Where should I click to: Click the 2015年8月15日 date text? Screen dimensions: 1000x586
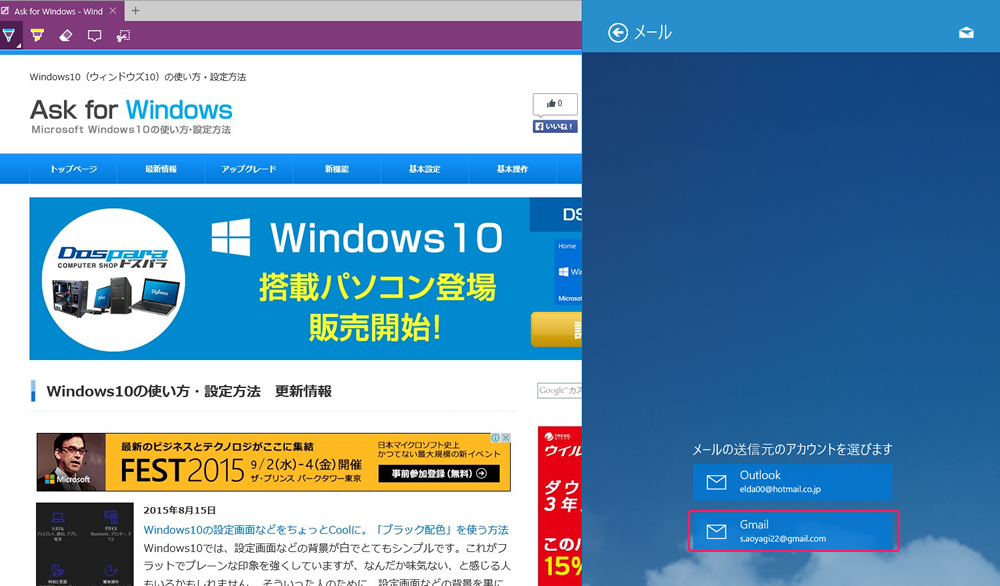tap(180, 510)
